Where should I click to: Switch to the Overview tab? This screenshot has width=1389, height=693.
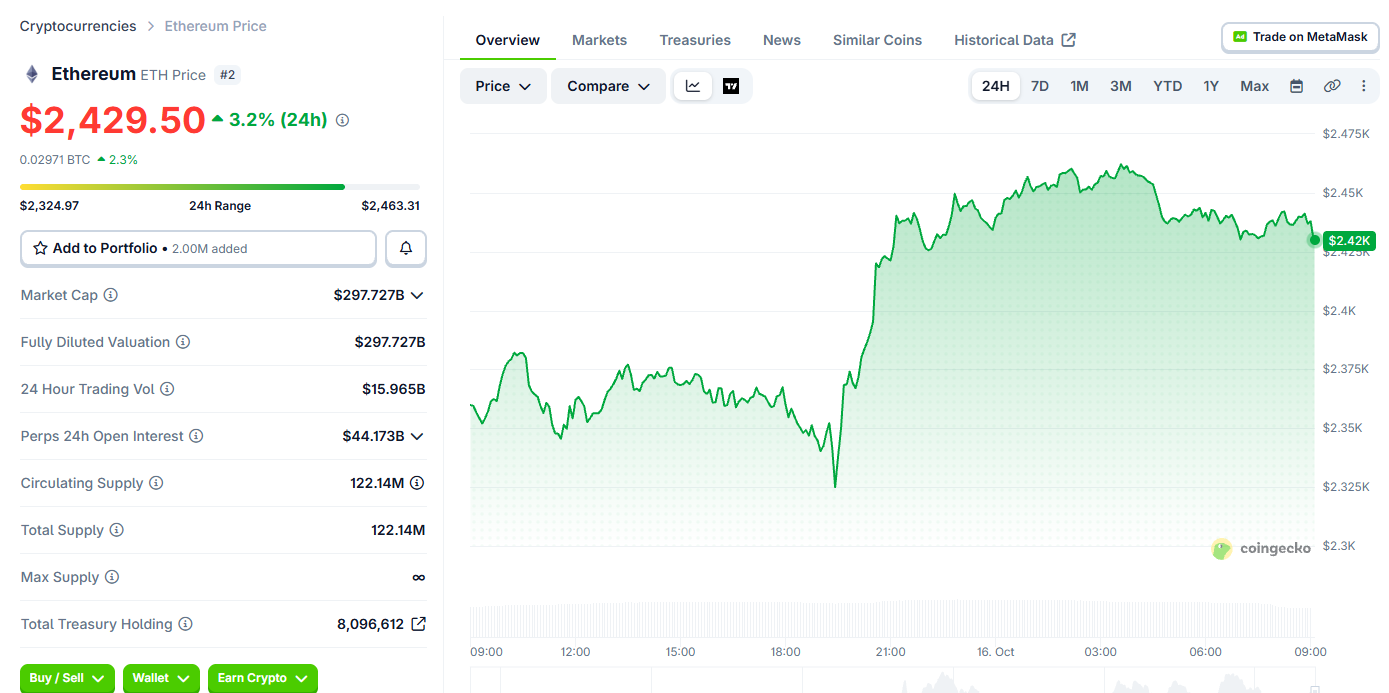coord(508,40)
